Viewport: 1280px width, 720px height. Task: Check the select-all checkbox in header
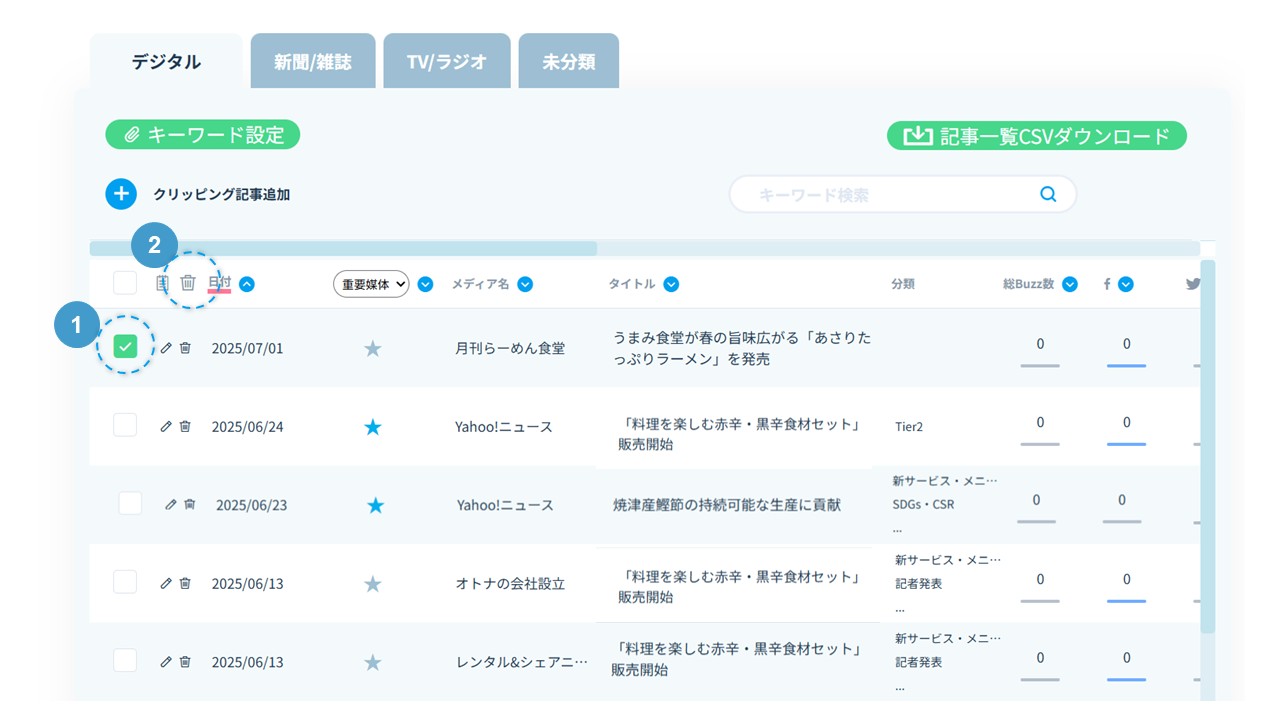[125, 283]
